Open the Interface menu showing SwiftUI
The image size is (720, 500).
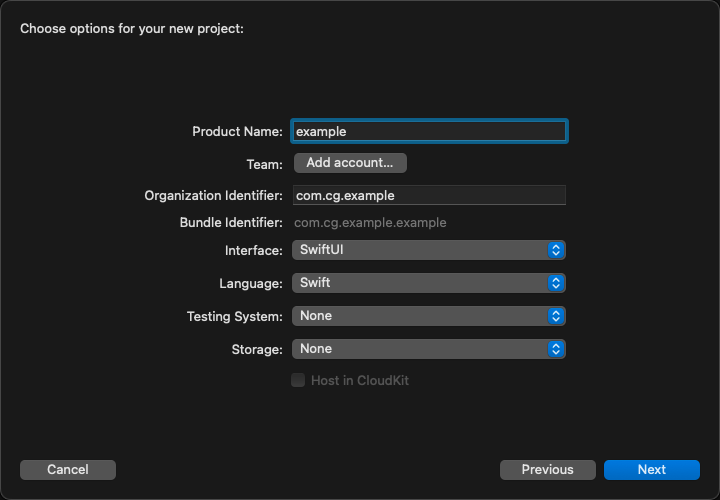pyautogui.click(x=420, y=250)
